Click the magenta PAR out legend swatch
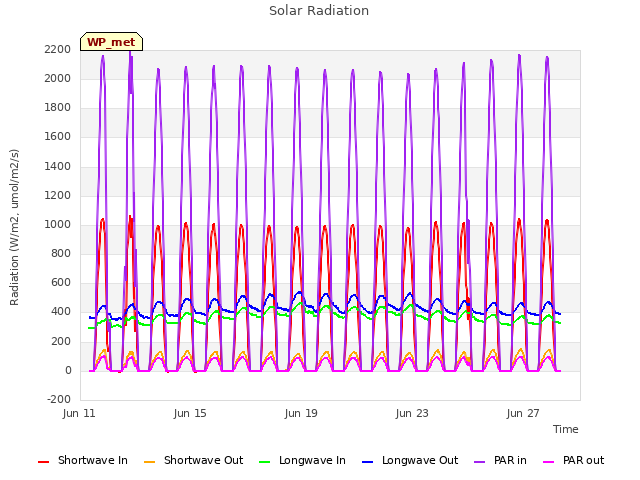This screenshot has width=640, height=480. point(549,462)
